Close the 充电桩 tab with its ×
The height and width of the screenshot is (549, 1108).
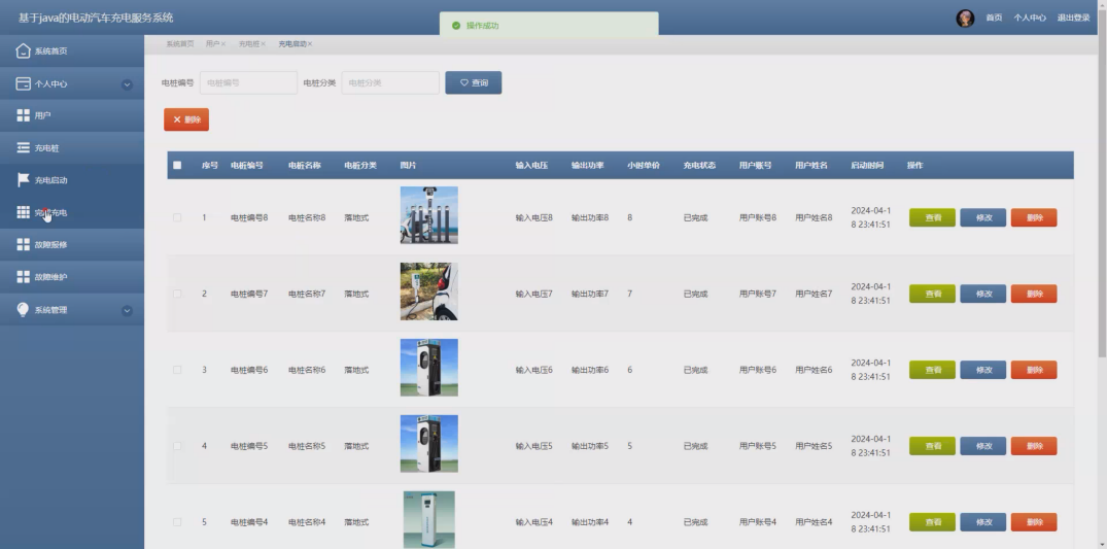tap(263, 44)
